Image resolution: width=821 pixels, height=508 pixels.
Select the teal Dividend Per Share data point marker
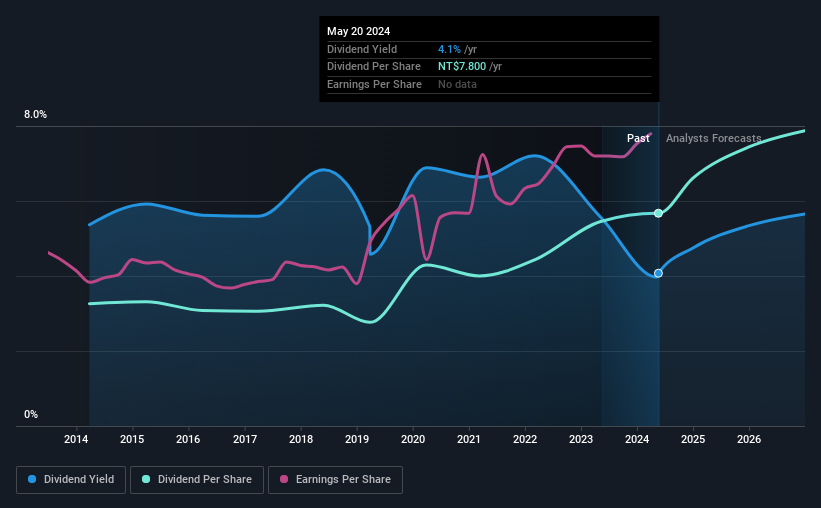click(x=658, y=213)
